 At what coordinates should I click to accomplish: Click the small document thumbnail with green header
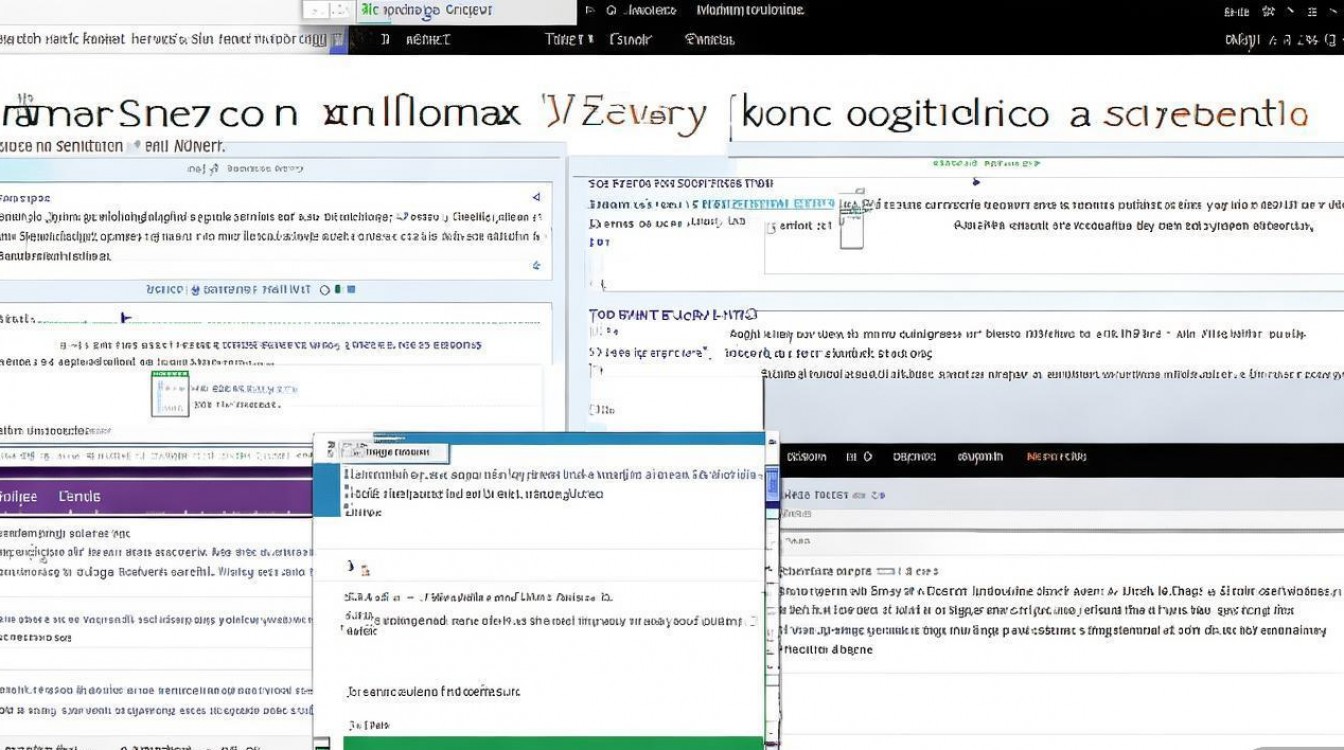coord(168,393)
